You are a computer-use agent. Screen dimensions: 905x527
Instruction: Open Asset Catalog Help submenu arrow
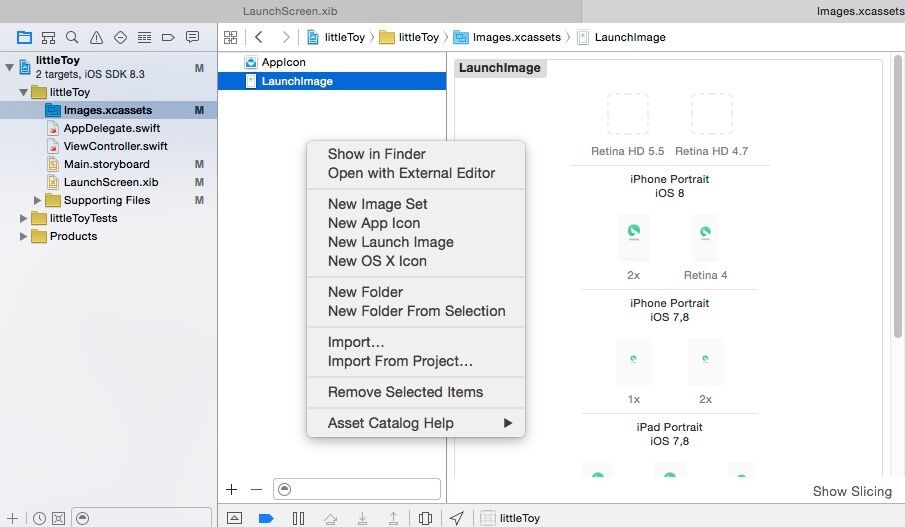tap(508, 423)
